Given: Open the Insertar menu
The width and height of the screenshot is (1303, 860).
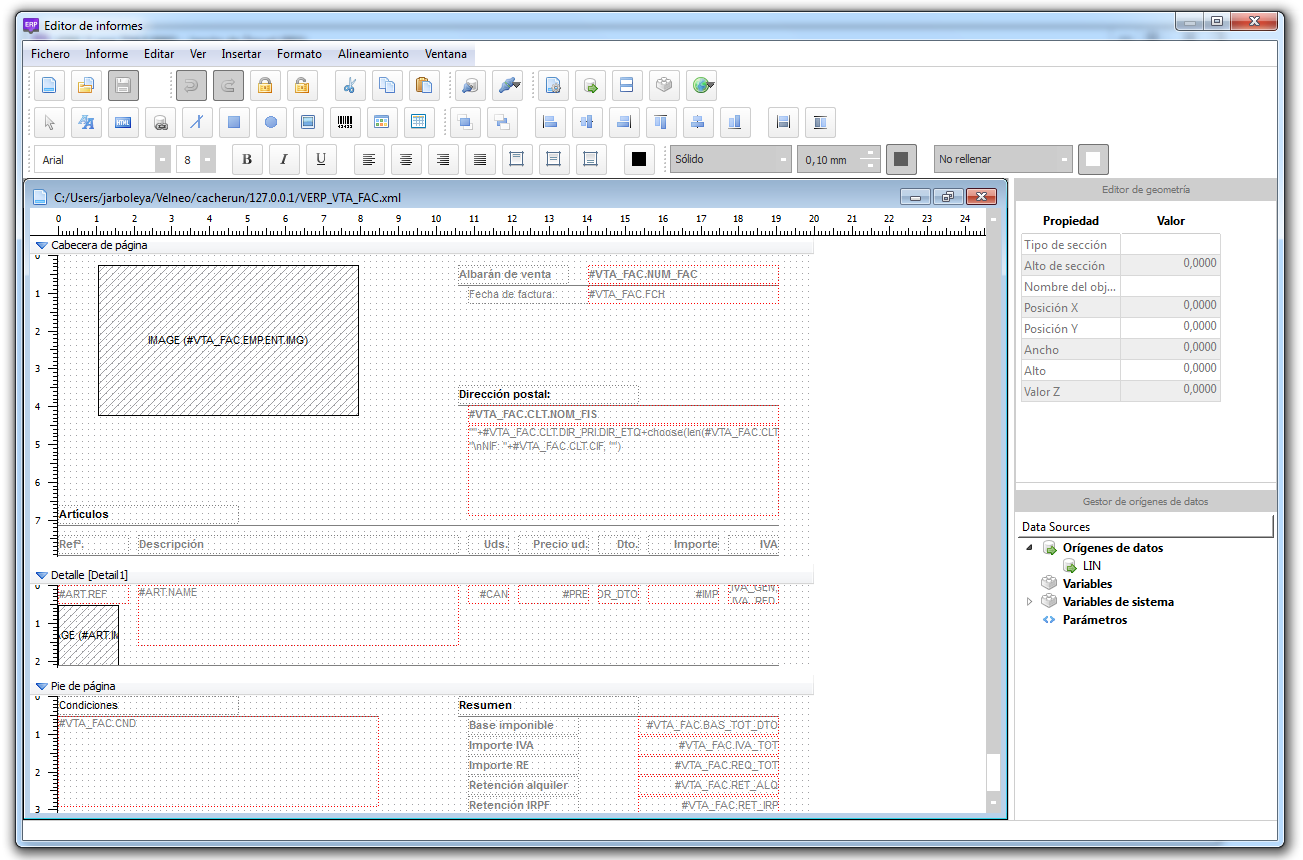Looking at the screenshot, I should [241, 54].
